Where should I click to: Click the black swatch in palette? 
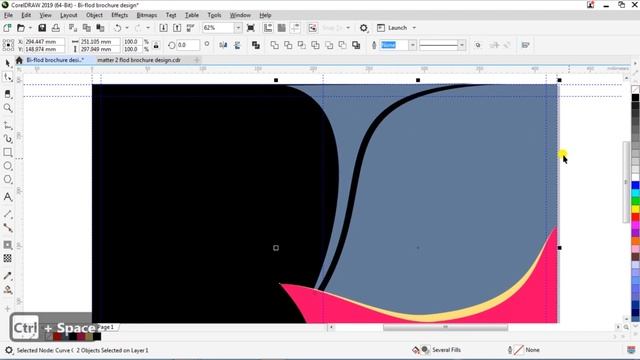coord(636,98)
